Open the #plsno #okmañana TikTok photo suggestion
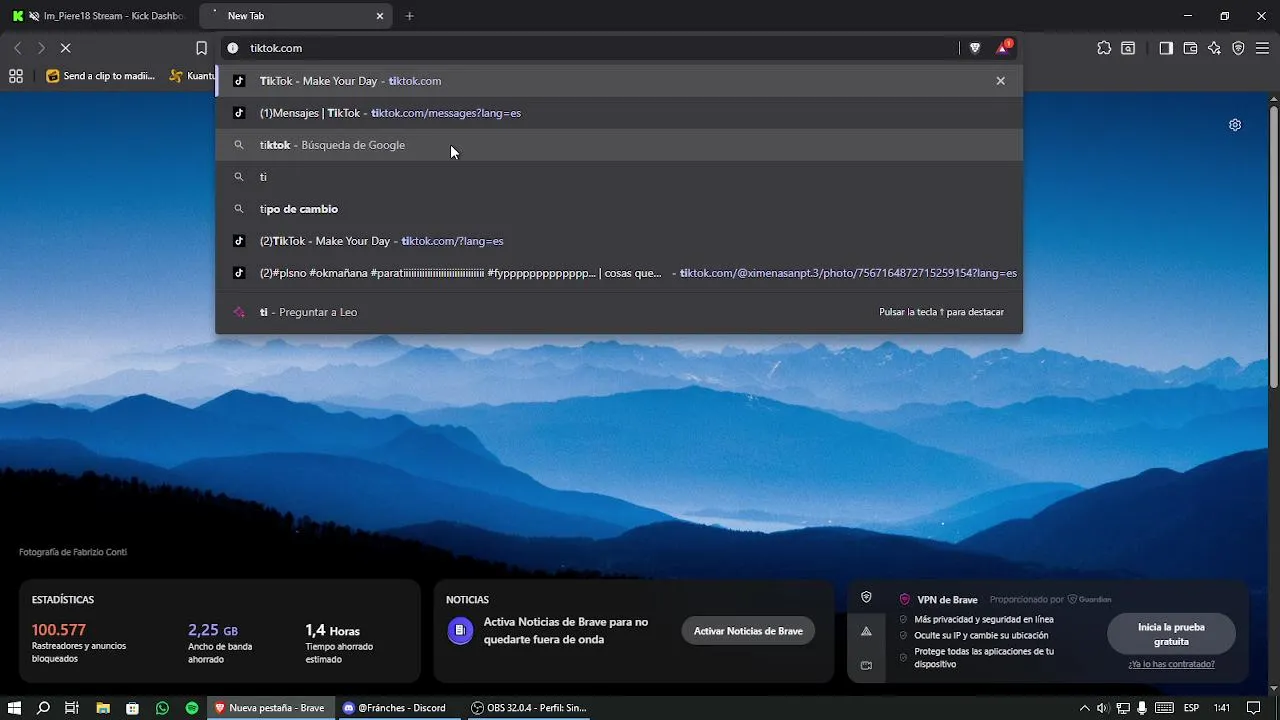1280x720 pixels. (619, 273)
